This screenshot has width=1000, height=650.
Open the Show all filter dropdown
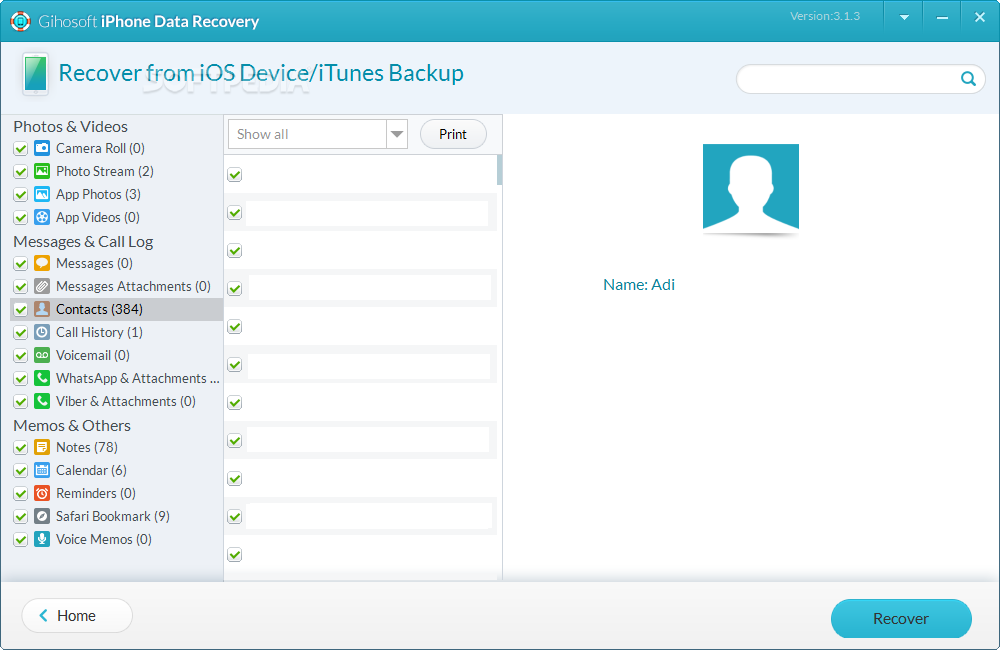tap(318, 134)
